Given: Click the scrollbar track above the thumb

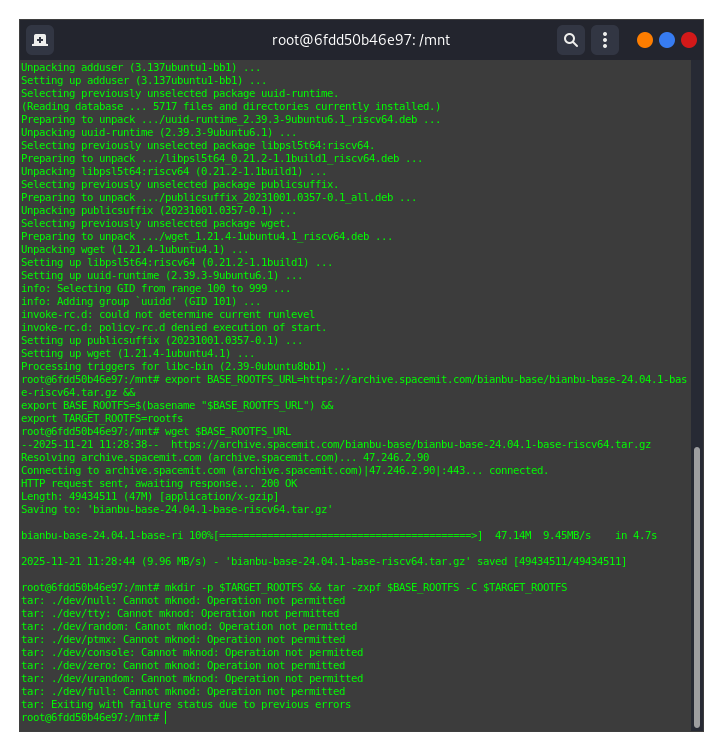Looking at the screenshot, I should [x=697, y=250].
